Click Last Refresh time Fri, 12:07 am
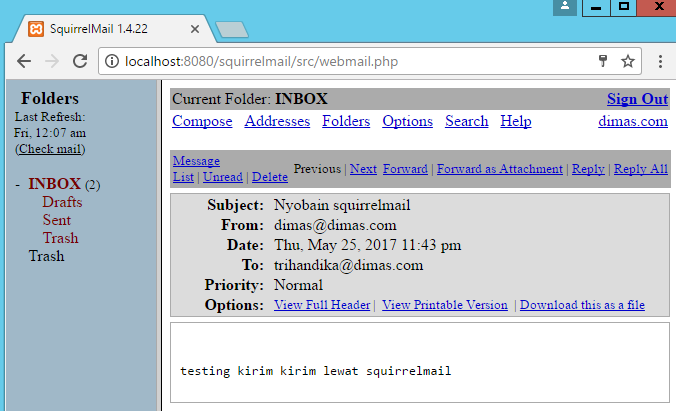Image resolution: width=676 pixels, height=411 pixels. pyautogui.click(x=50, y=133)
